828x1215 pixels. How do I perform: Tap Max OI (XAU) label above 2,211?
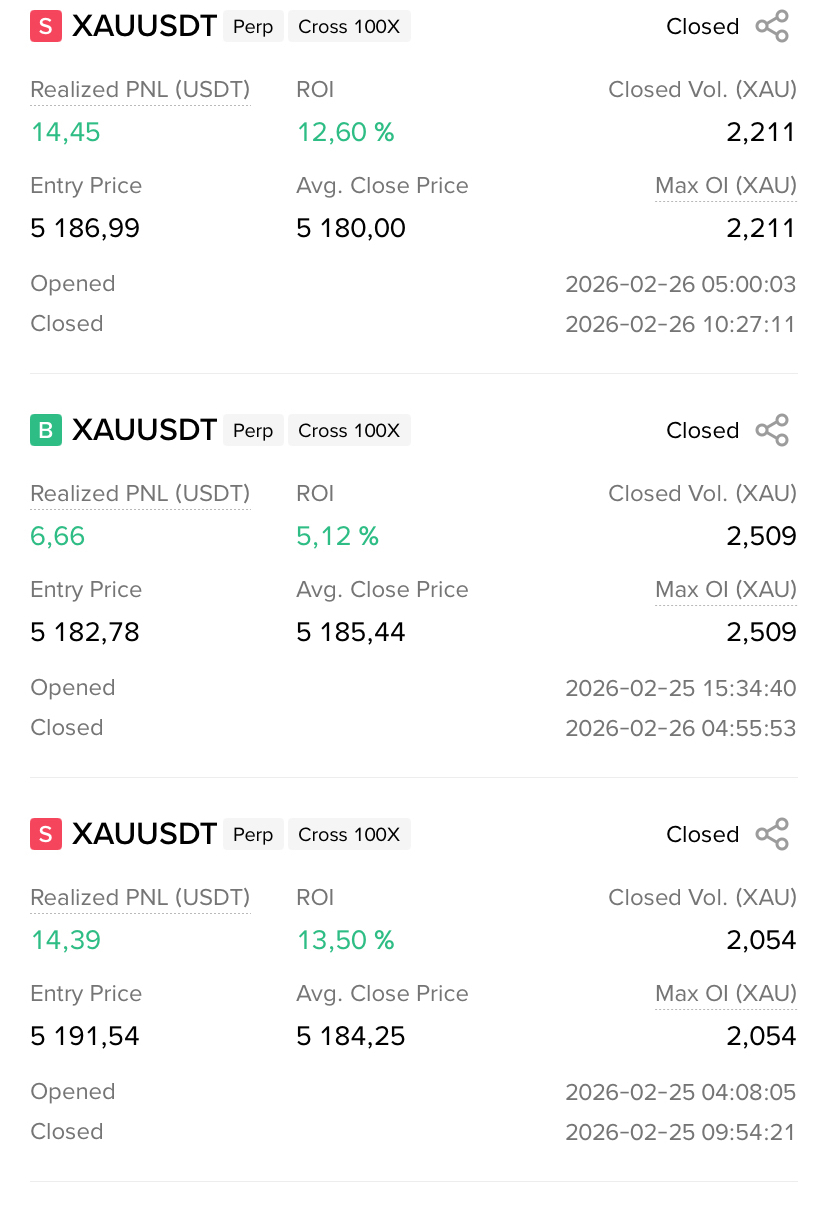(x=725, y=186)
